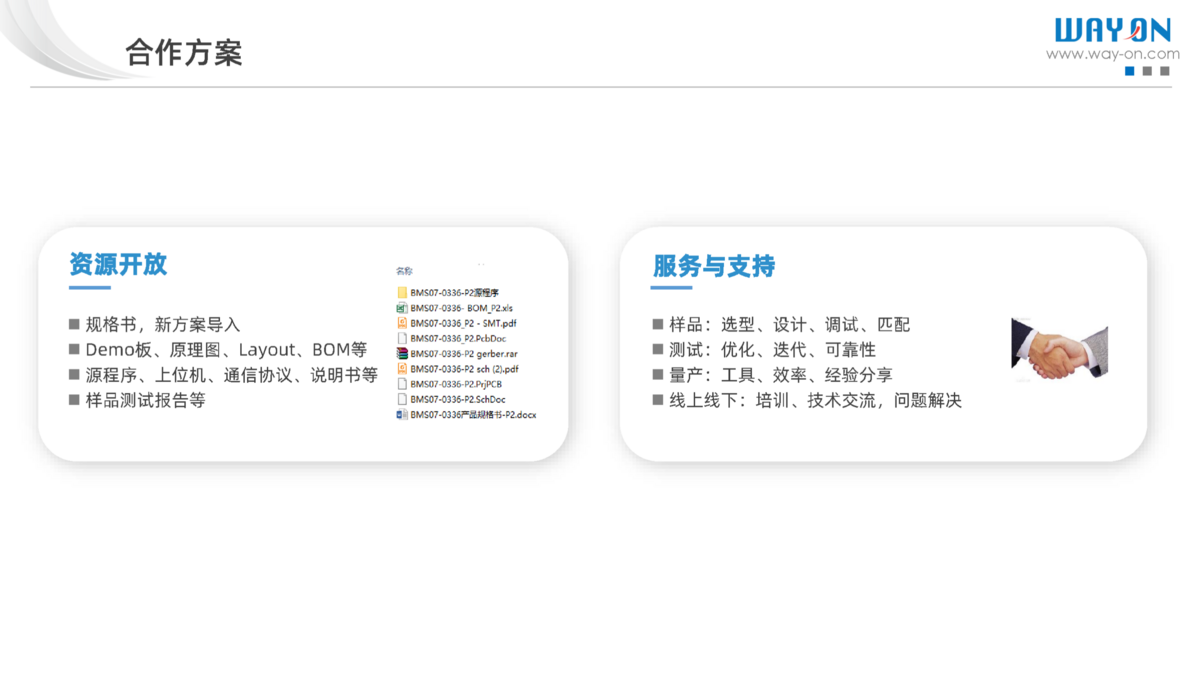Screen dimensions: 1200x675
Task: Click the P2.SchDoc file icon
Action: [x=402, y=399]
